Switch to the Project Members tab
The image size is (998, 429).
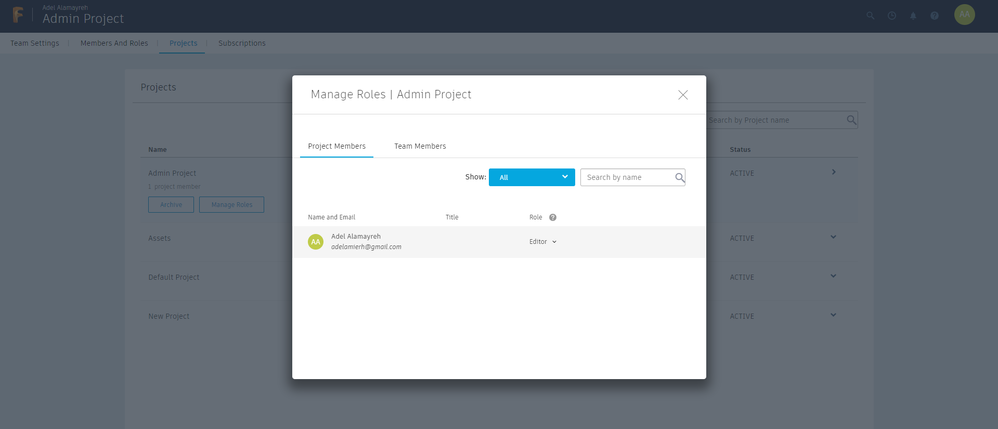tap(337, 146)
